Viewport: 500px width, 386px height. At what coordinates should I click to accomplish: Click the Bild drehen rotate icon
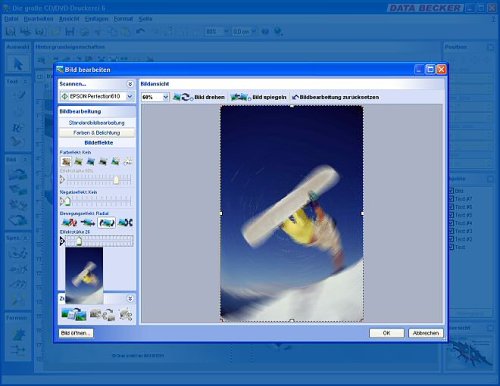point(182,97)
